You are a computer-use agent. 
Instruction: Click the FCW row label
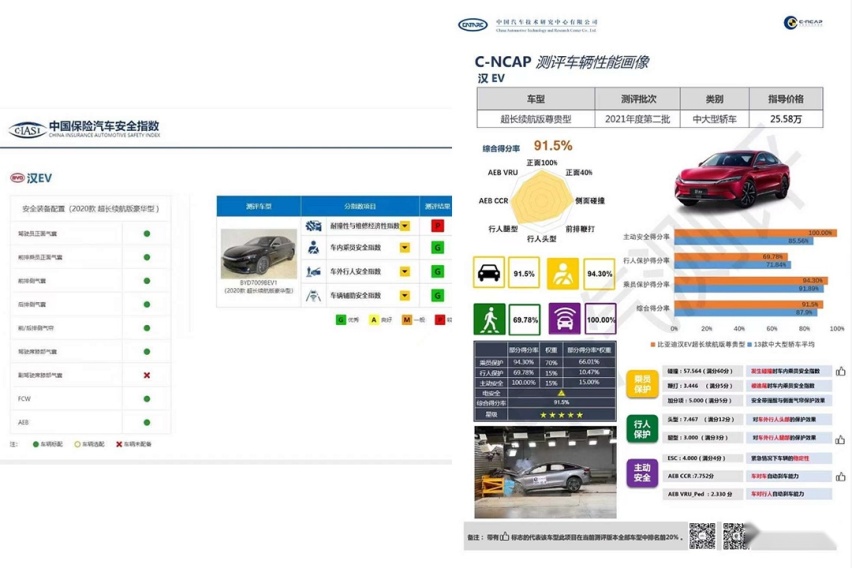24,398
